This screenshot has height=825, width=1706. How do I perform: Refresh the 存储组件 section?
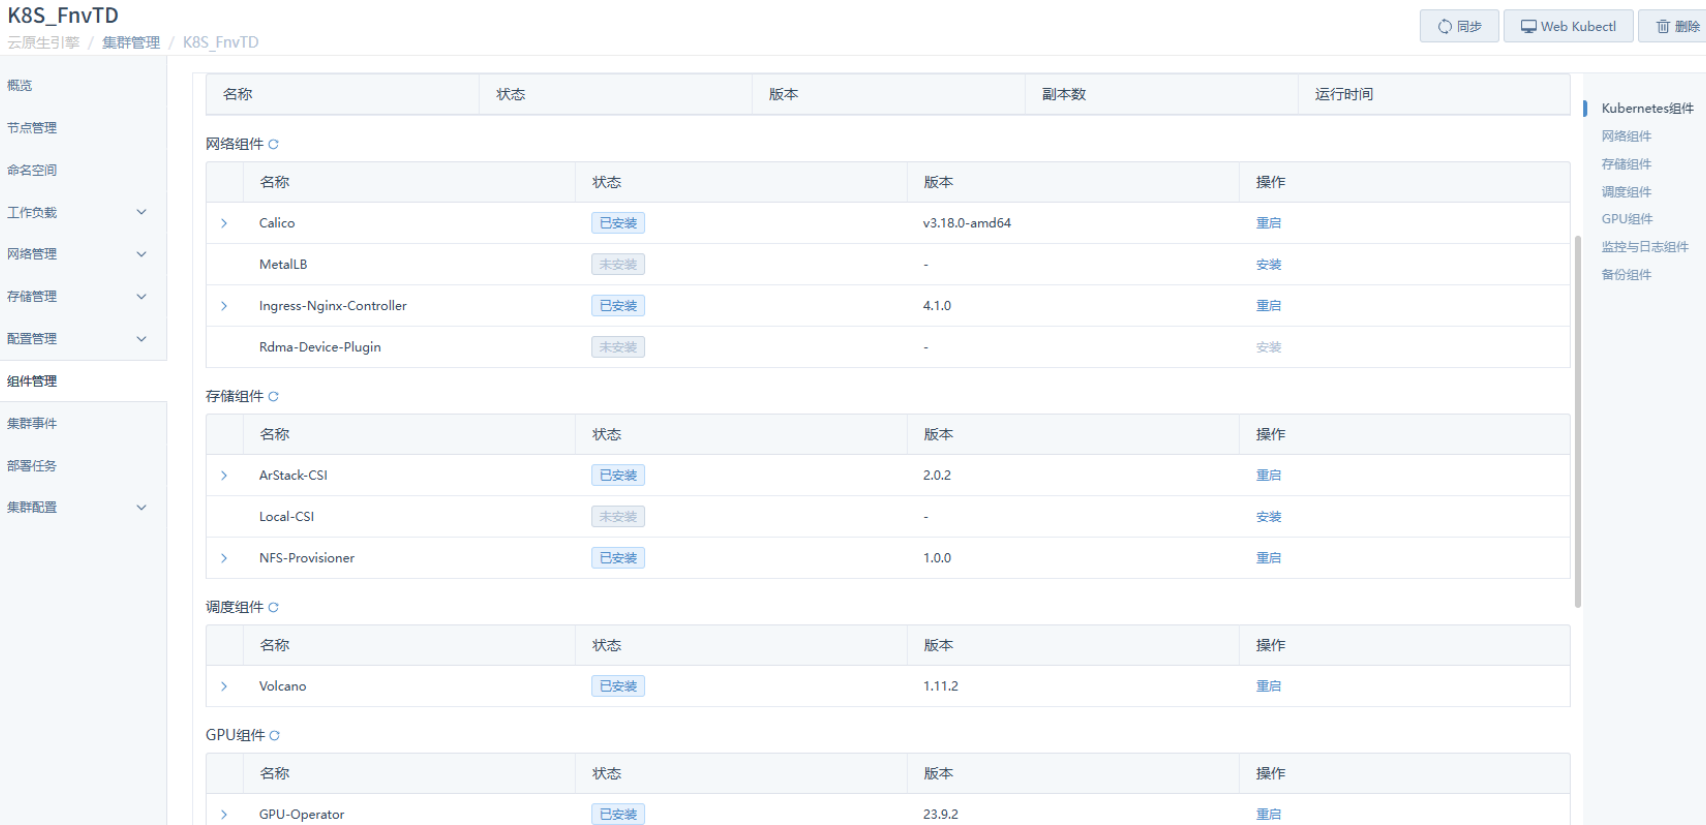pos(273,397)
